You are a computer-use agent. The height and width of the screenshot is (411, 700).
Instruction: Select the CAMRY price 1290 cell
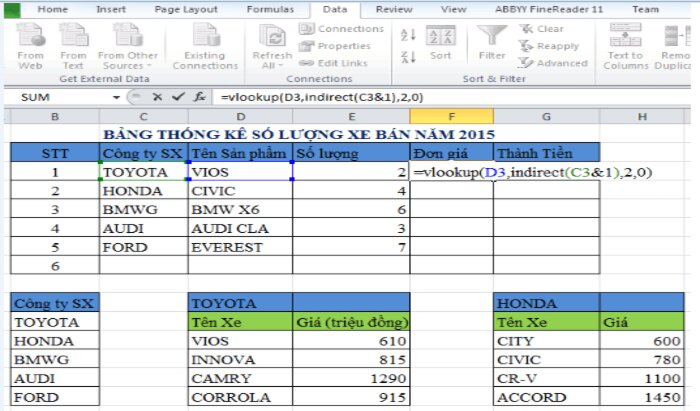351,378
